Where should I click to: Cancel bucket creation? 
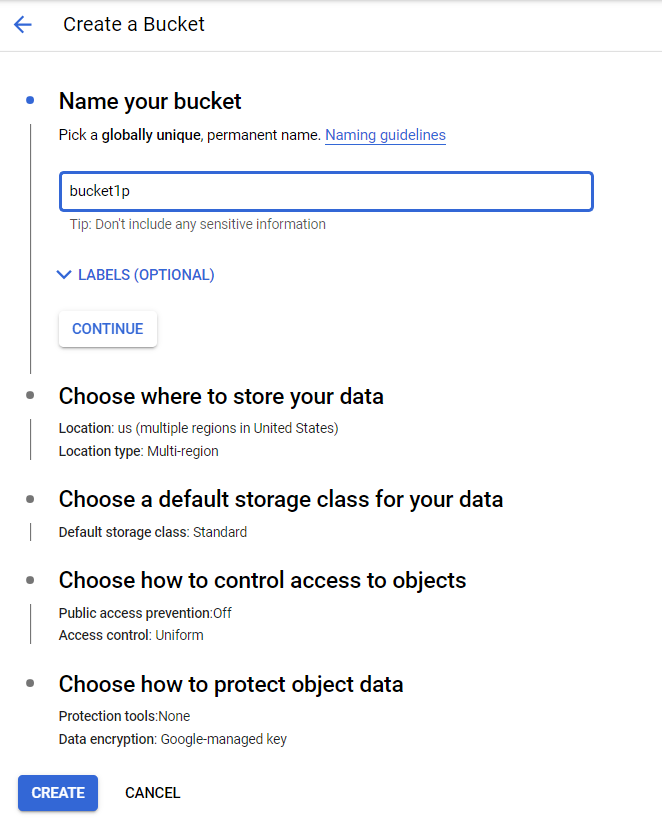click(x=153, y=793)
